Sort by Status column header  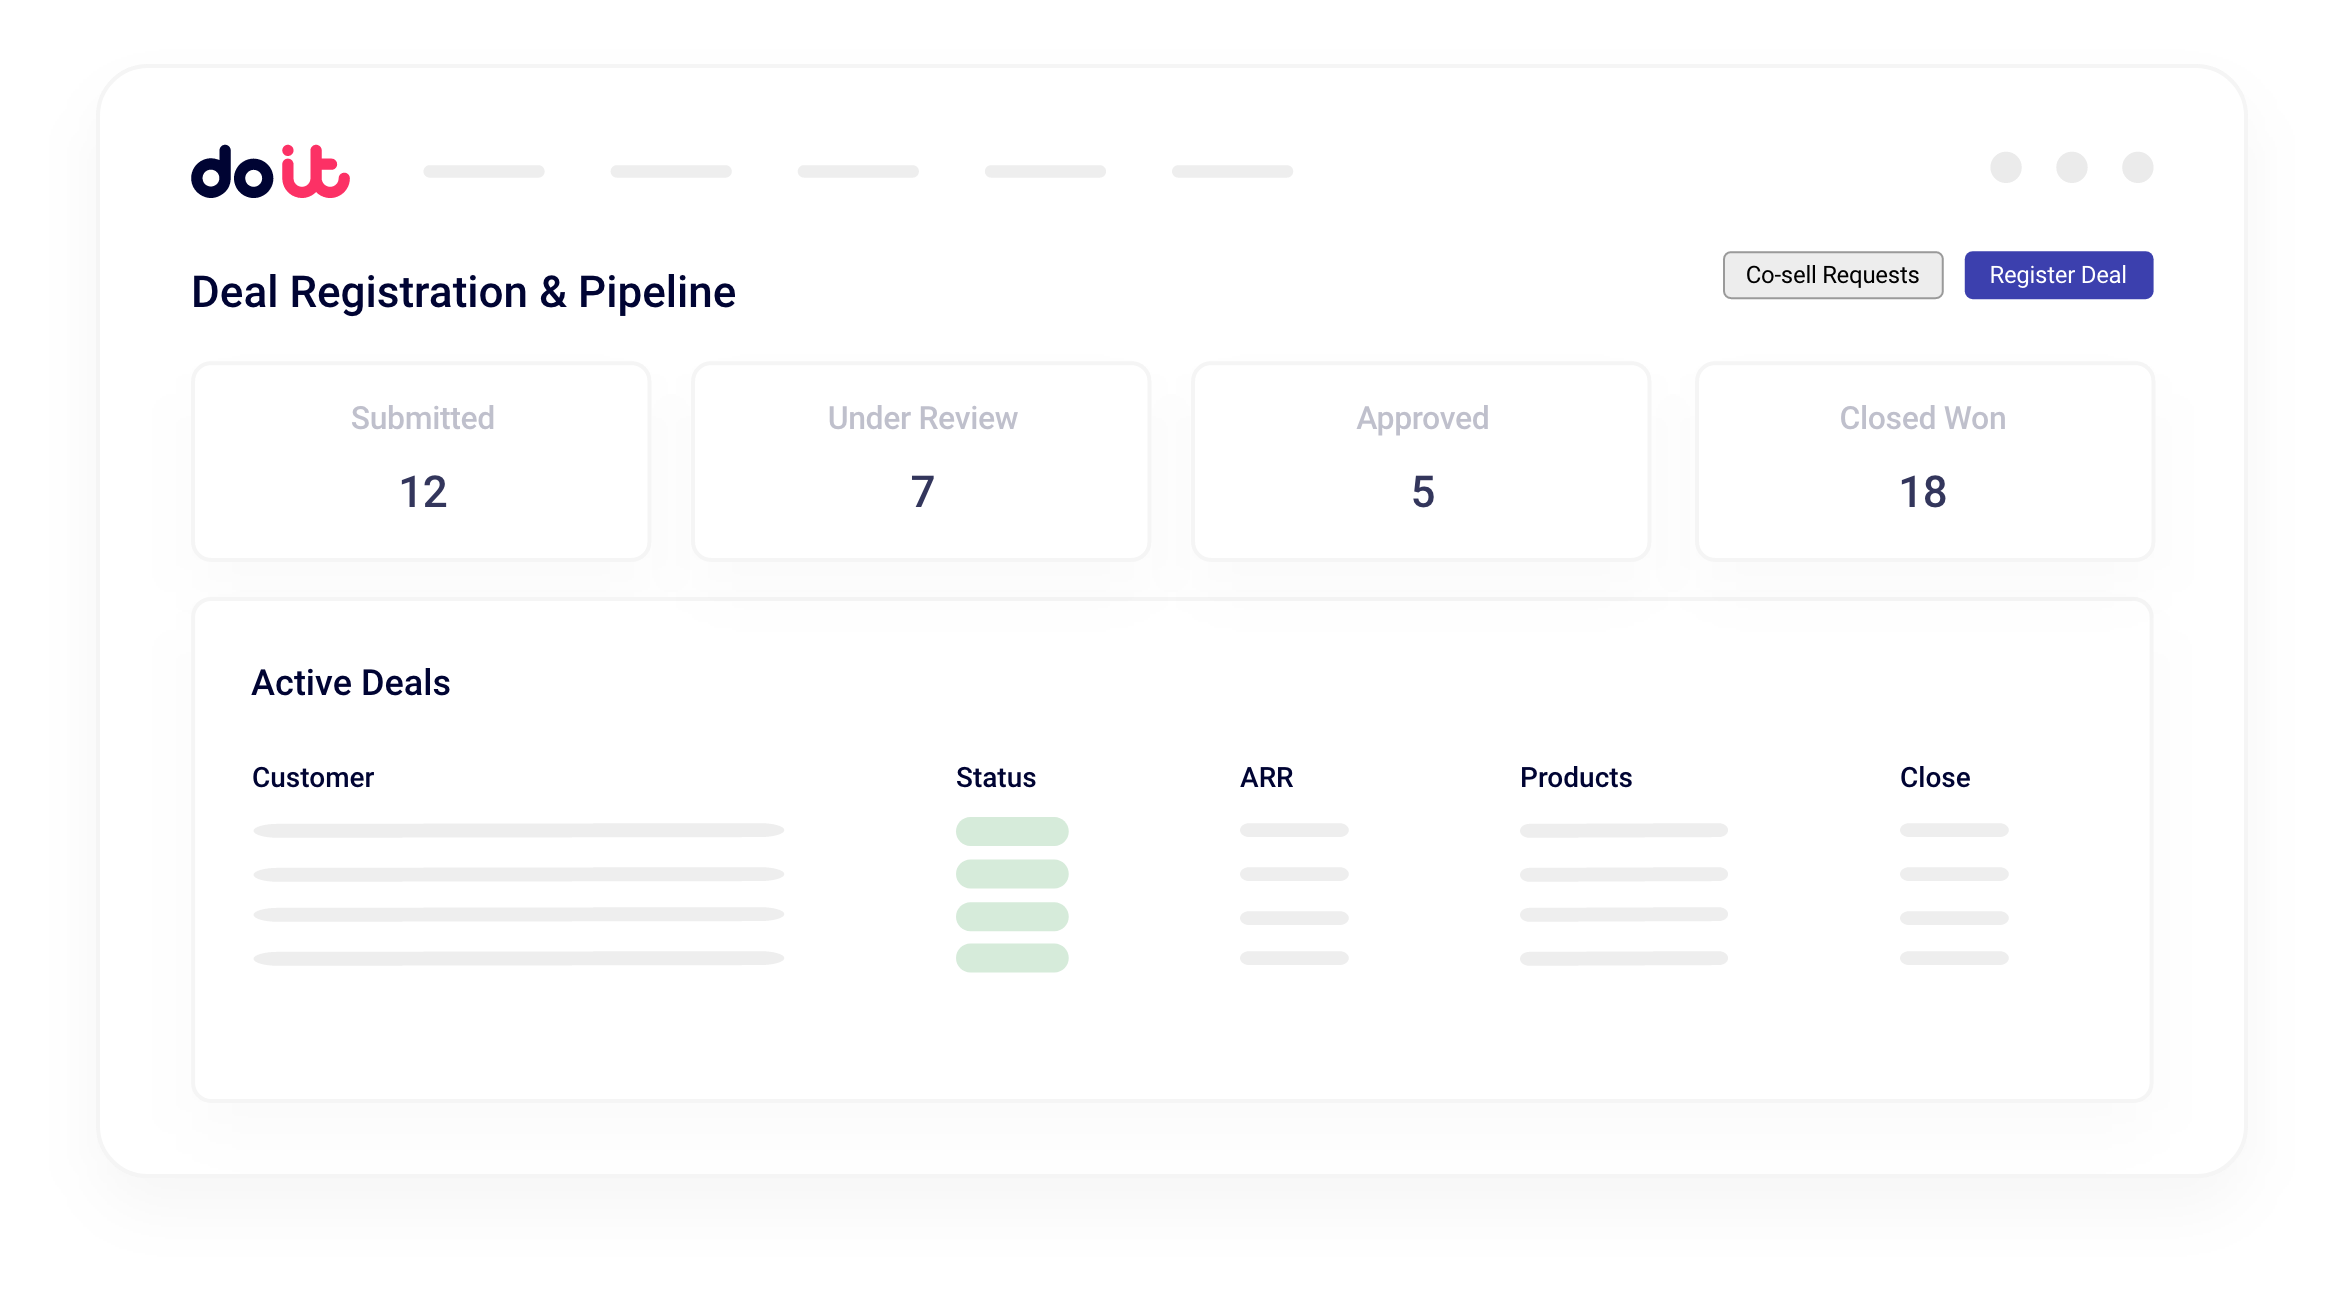click(x=995, y=777)
